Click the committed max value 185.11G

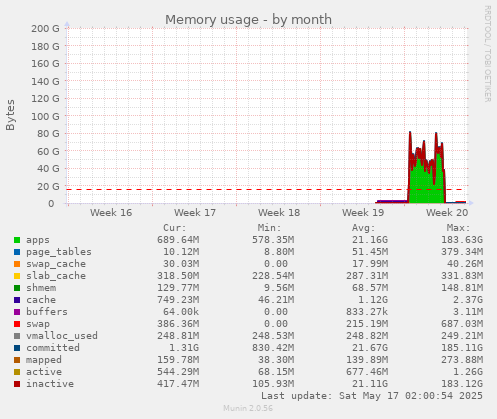click(462, 348)
